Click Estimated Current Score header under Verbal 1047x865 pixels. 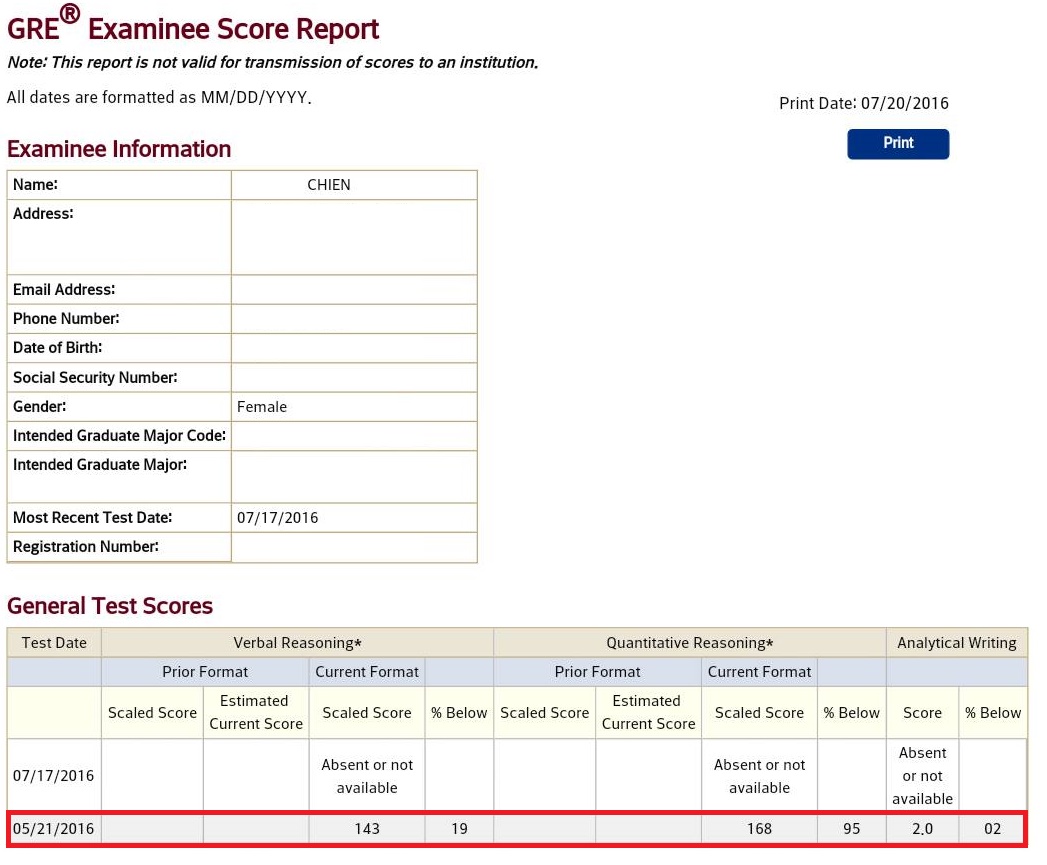256,713
